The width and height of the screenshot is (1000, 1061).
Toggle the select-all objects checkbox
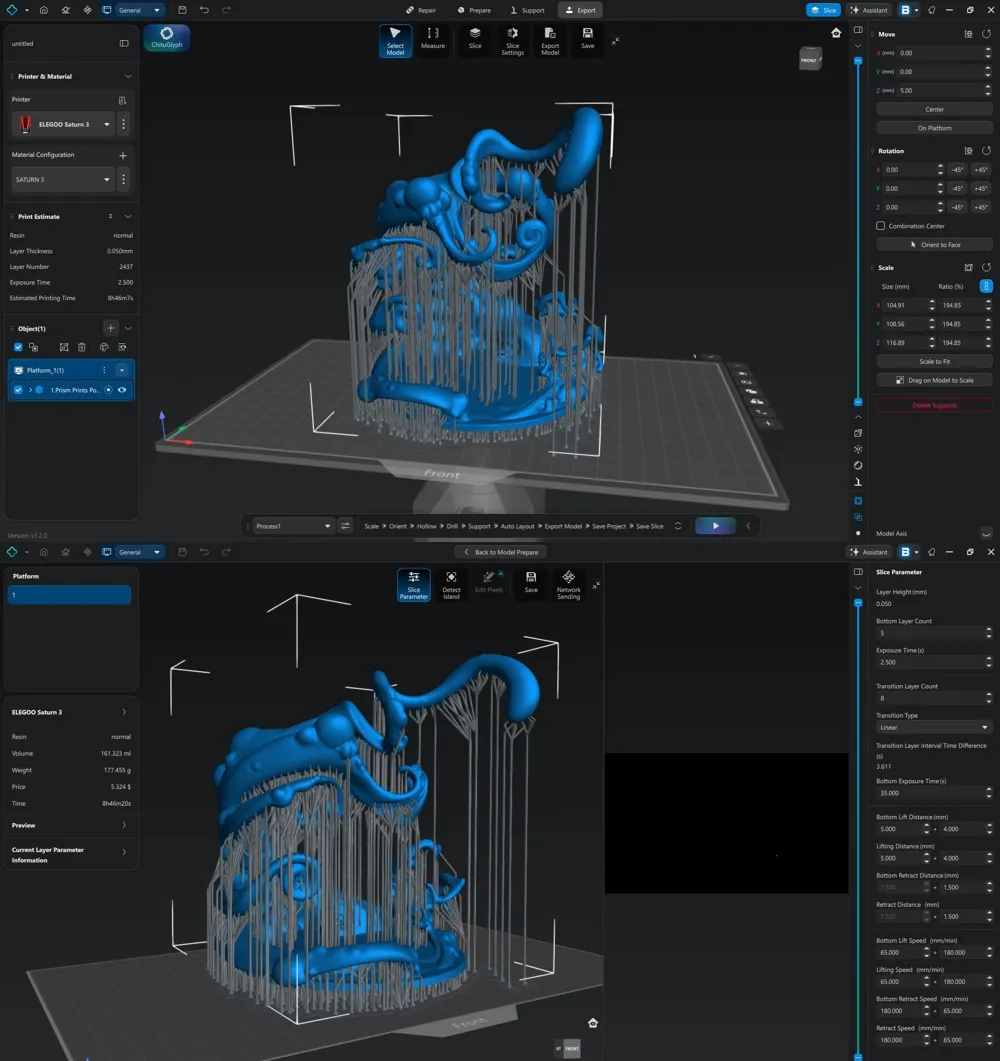click(18, 347)
